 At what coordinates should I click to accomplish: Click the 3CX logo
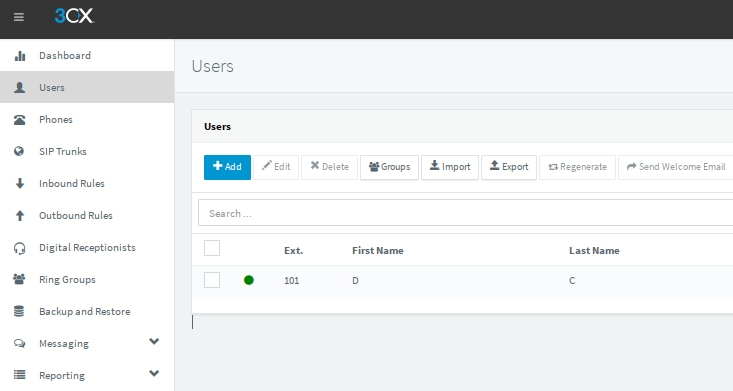pyautogui.click(x=74, y=16)
